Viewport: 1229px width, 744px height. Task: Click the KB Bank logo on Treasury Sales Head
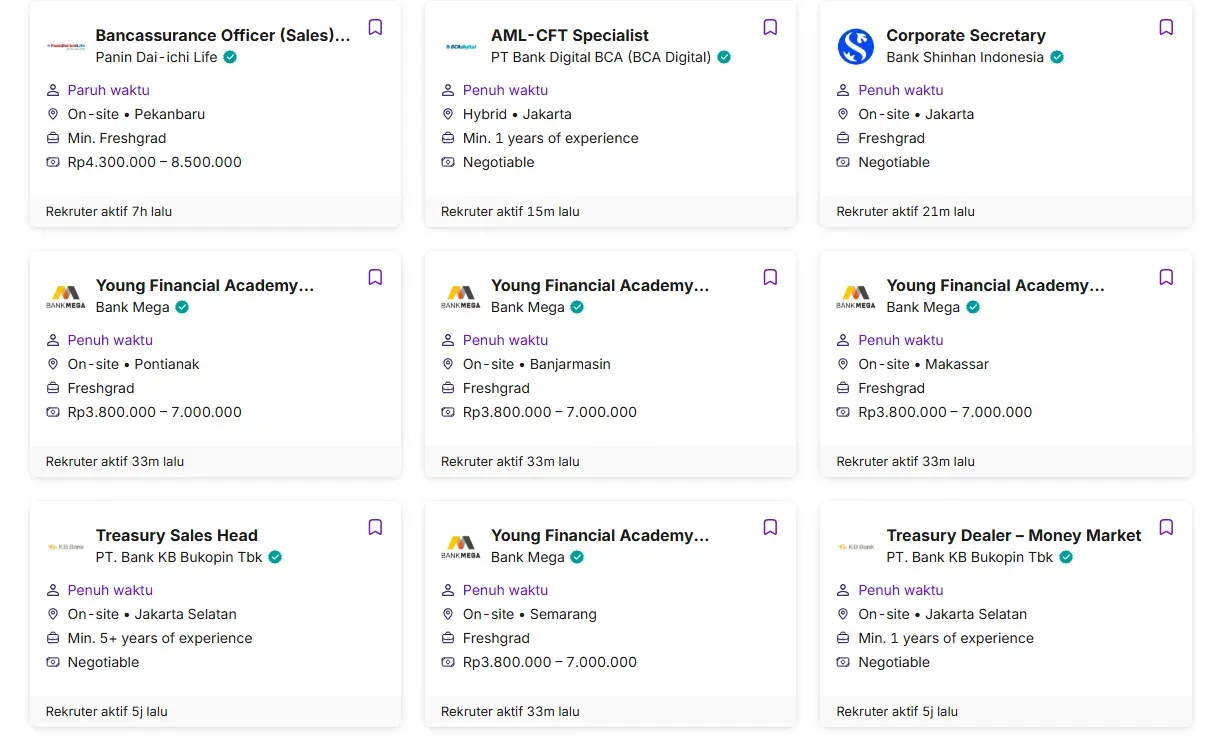[x=66, y=547]
